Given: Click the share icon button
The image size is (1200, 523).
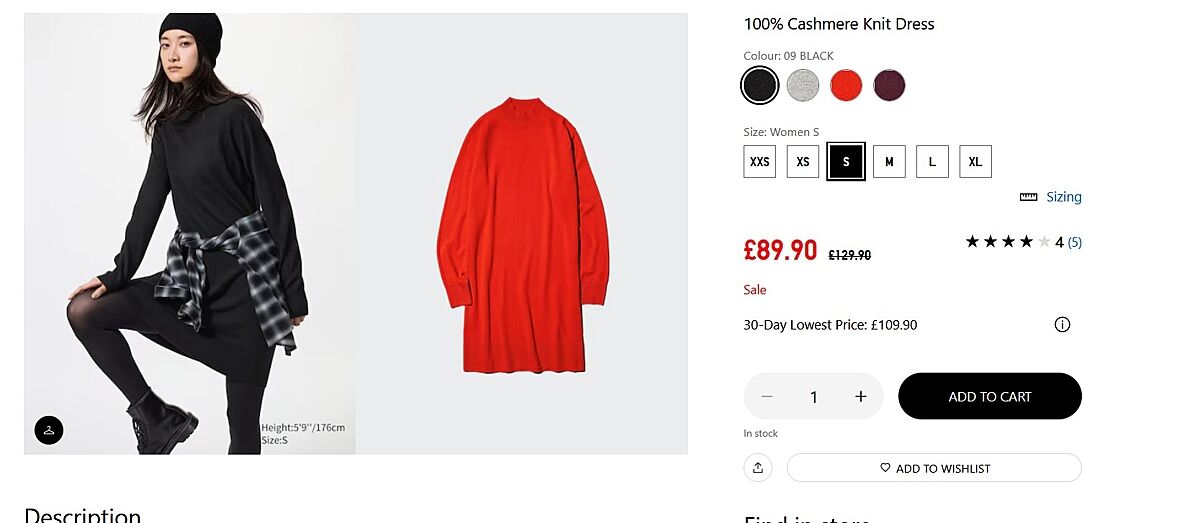Looking at the screenshot, I should [758, 468].
